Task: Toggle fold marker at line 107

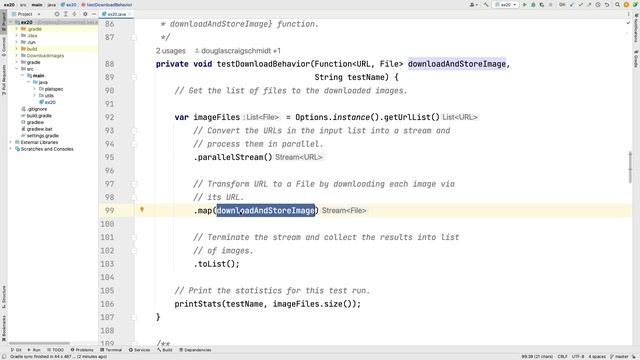Action: [x=134, y=317]
